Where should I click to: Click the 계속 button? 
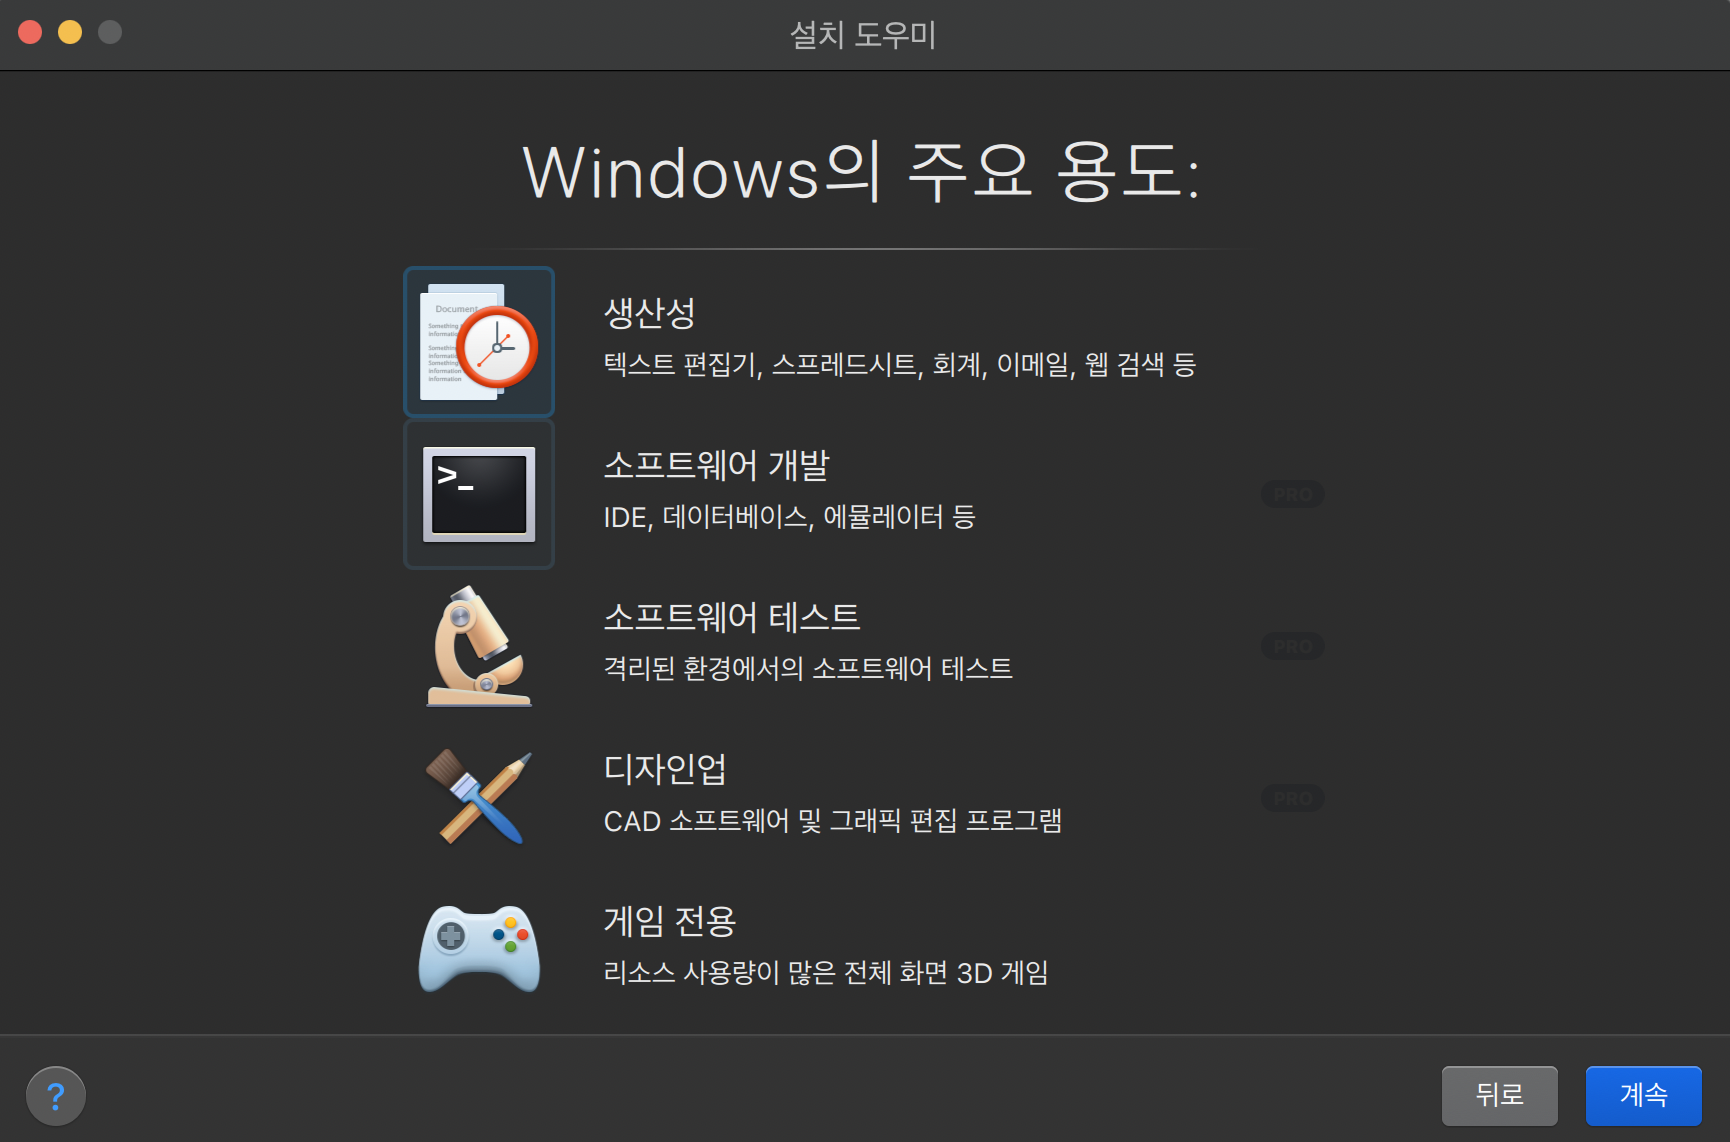1643,1095
